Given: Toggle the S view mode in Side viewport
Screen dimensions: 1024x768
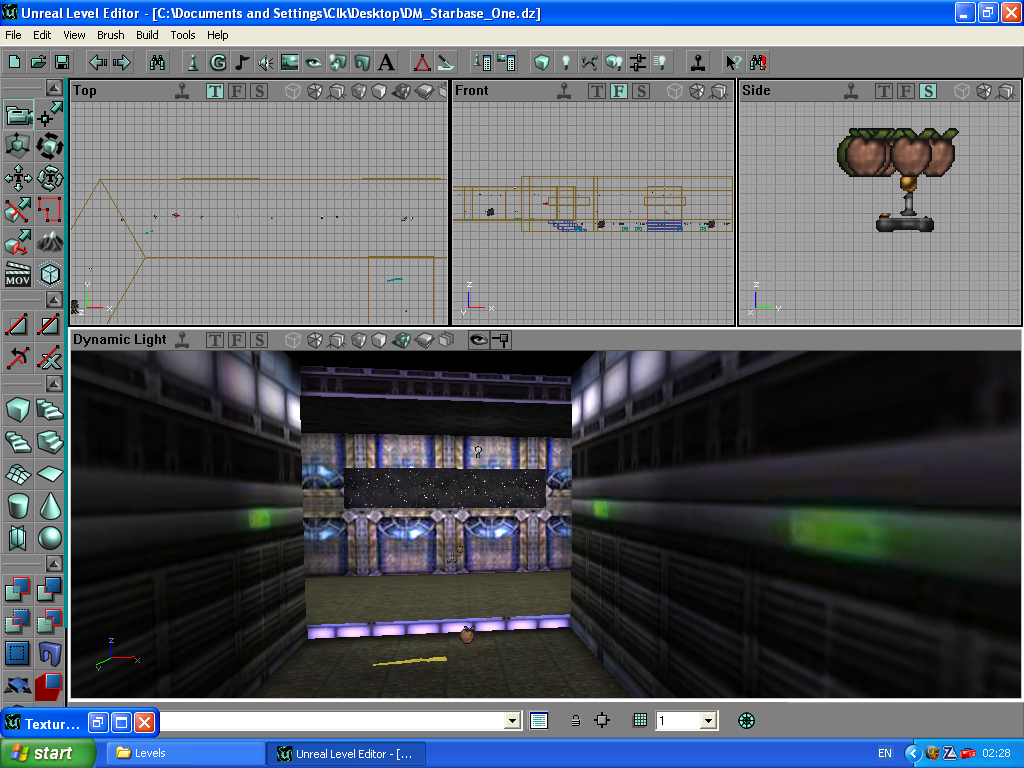Looking at the screenshot, I should click(928, 91).
